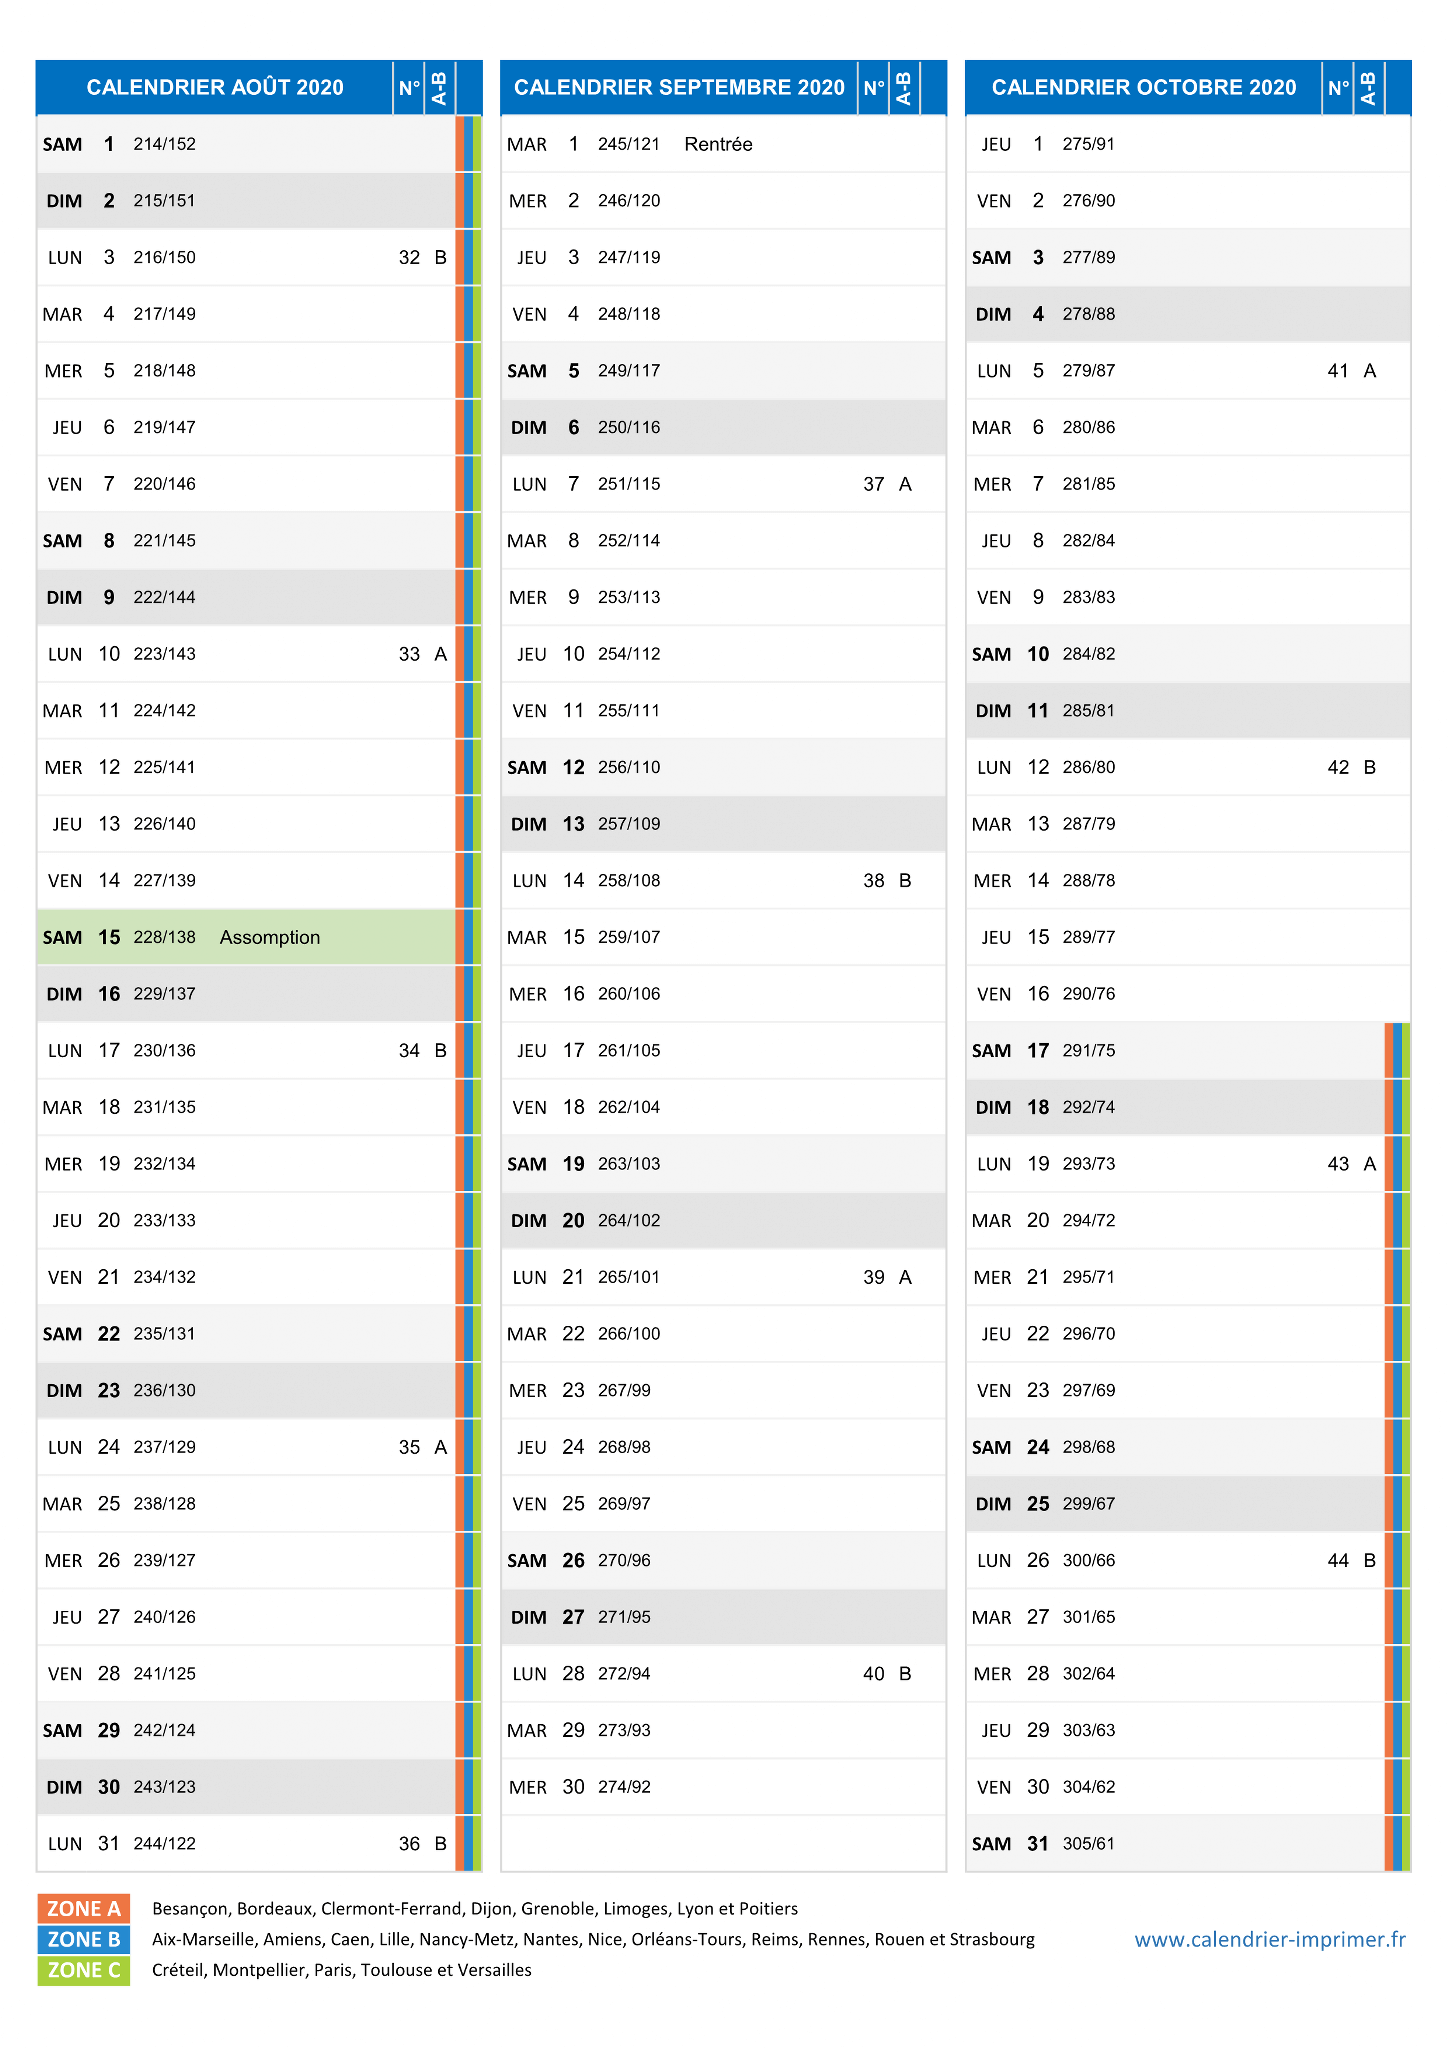Viewport: 1448px width, 2048px height.
Task: Click week number 41 in October
Action: [x=1338, y=371]
